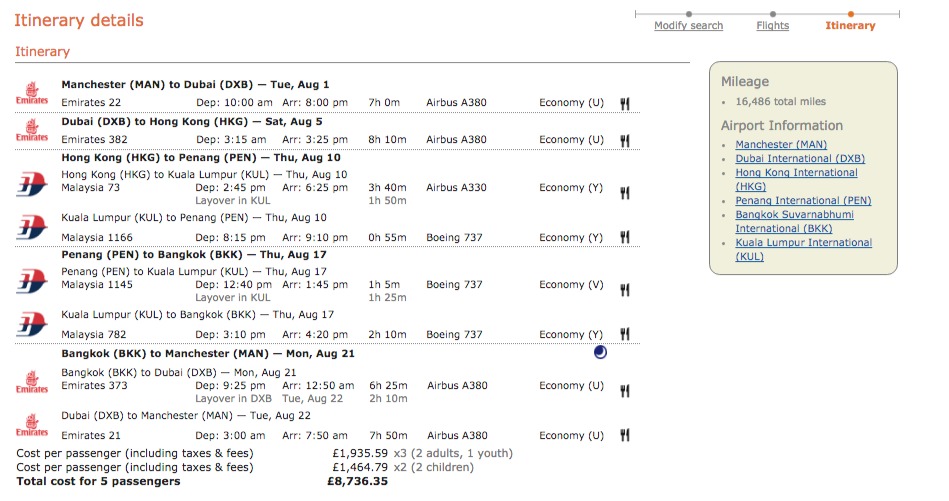This screenshot has width=949, height=501.
Task: Open Dubai International (DXB) airport link
Action: [x=800, y=158]
